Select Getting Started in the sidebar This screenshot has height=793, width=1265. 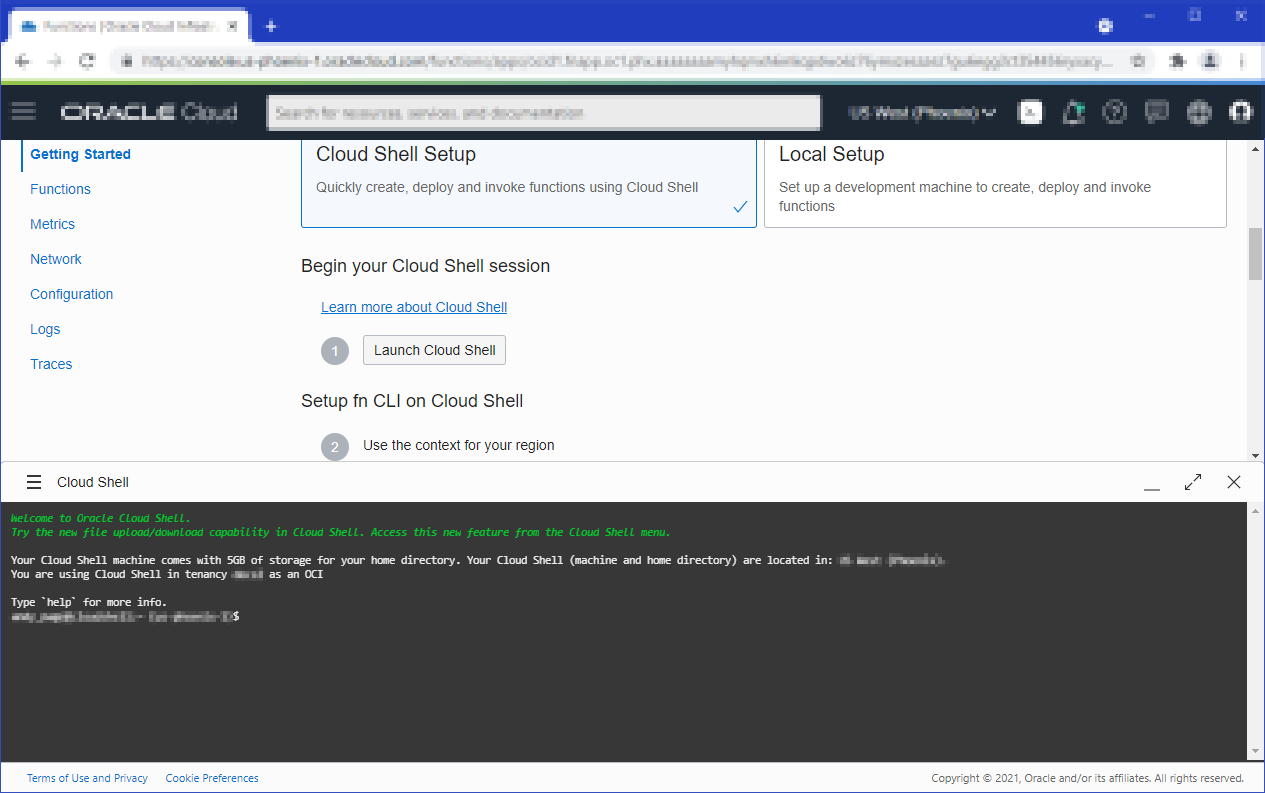pyautogui.click(x=80, y=154)
